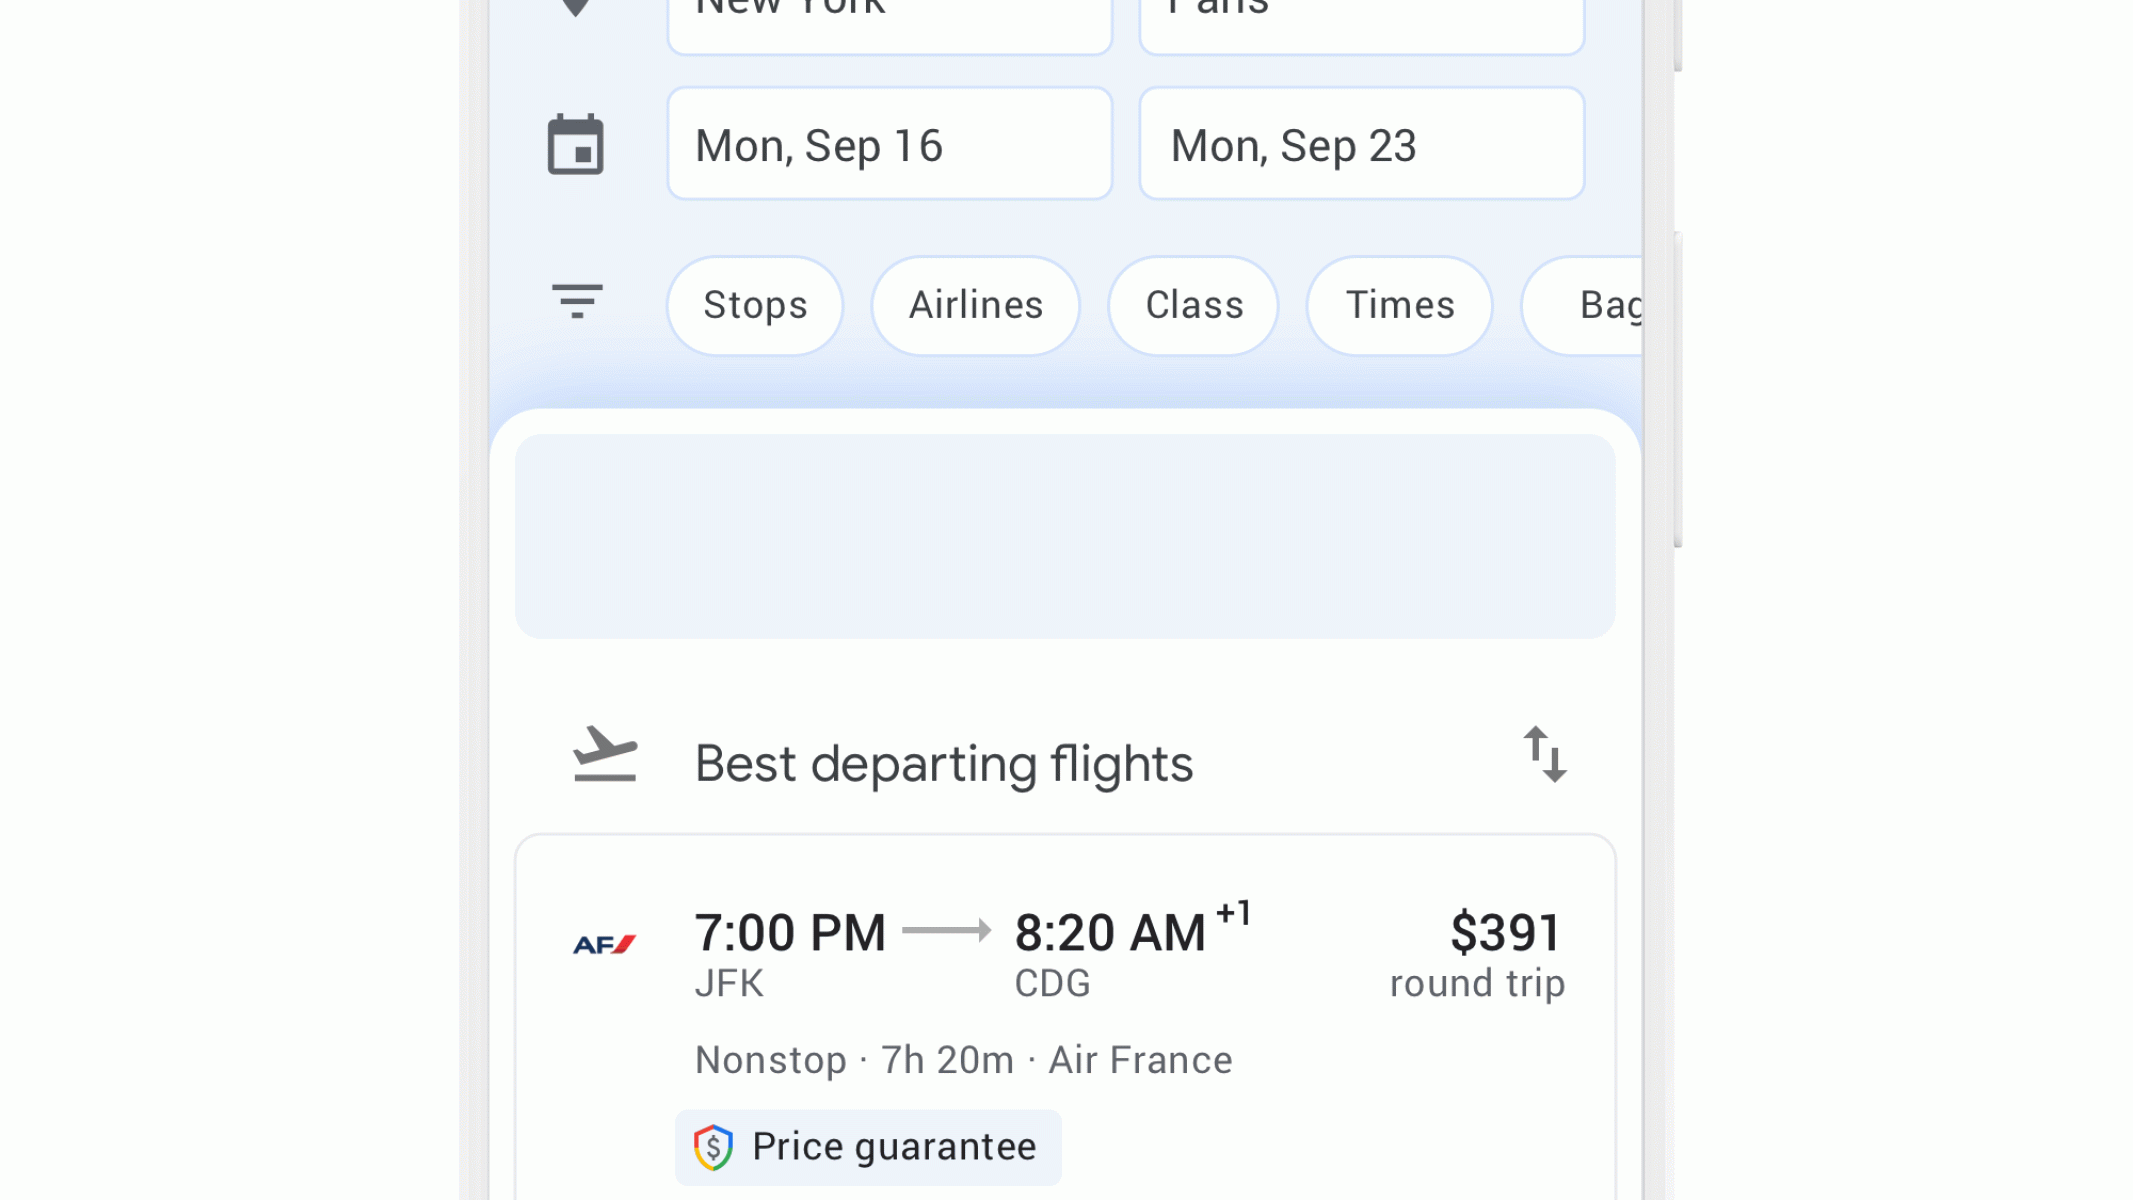Screen dimensions: 2133x1200
Task: Open the Class filter chip
Action: point(1194,305)
